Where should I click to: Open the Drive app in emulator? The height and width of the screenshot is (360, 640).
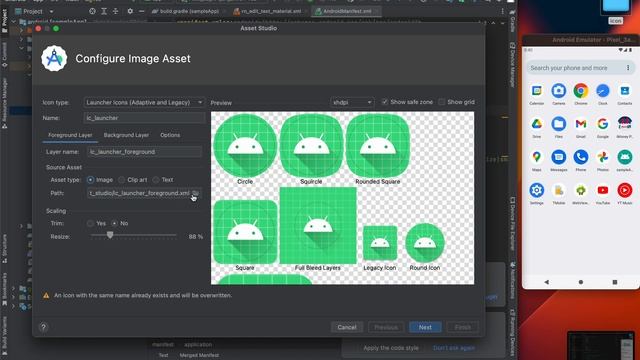pos(537,124)
